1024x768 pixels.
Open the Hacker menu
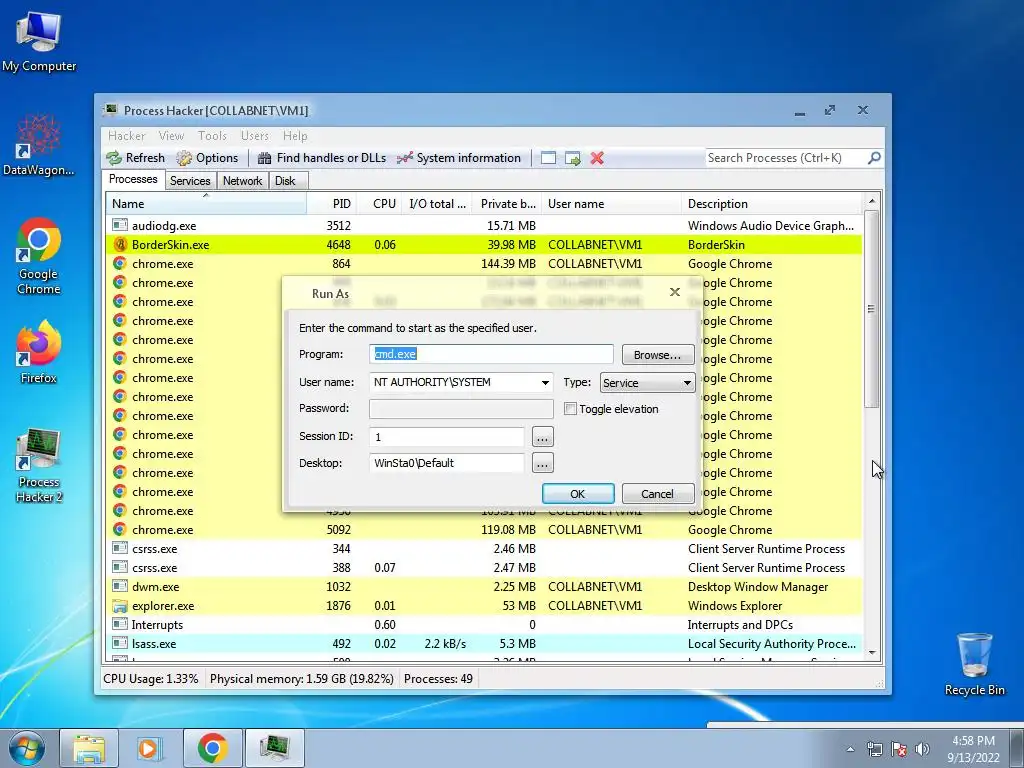(x=127, y=136)
